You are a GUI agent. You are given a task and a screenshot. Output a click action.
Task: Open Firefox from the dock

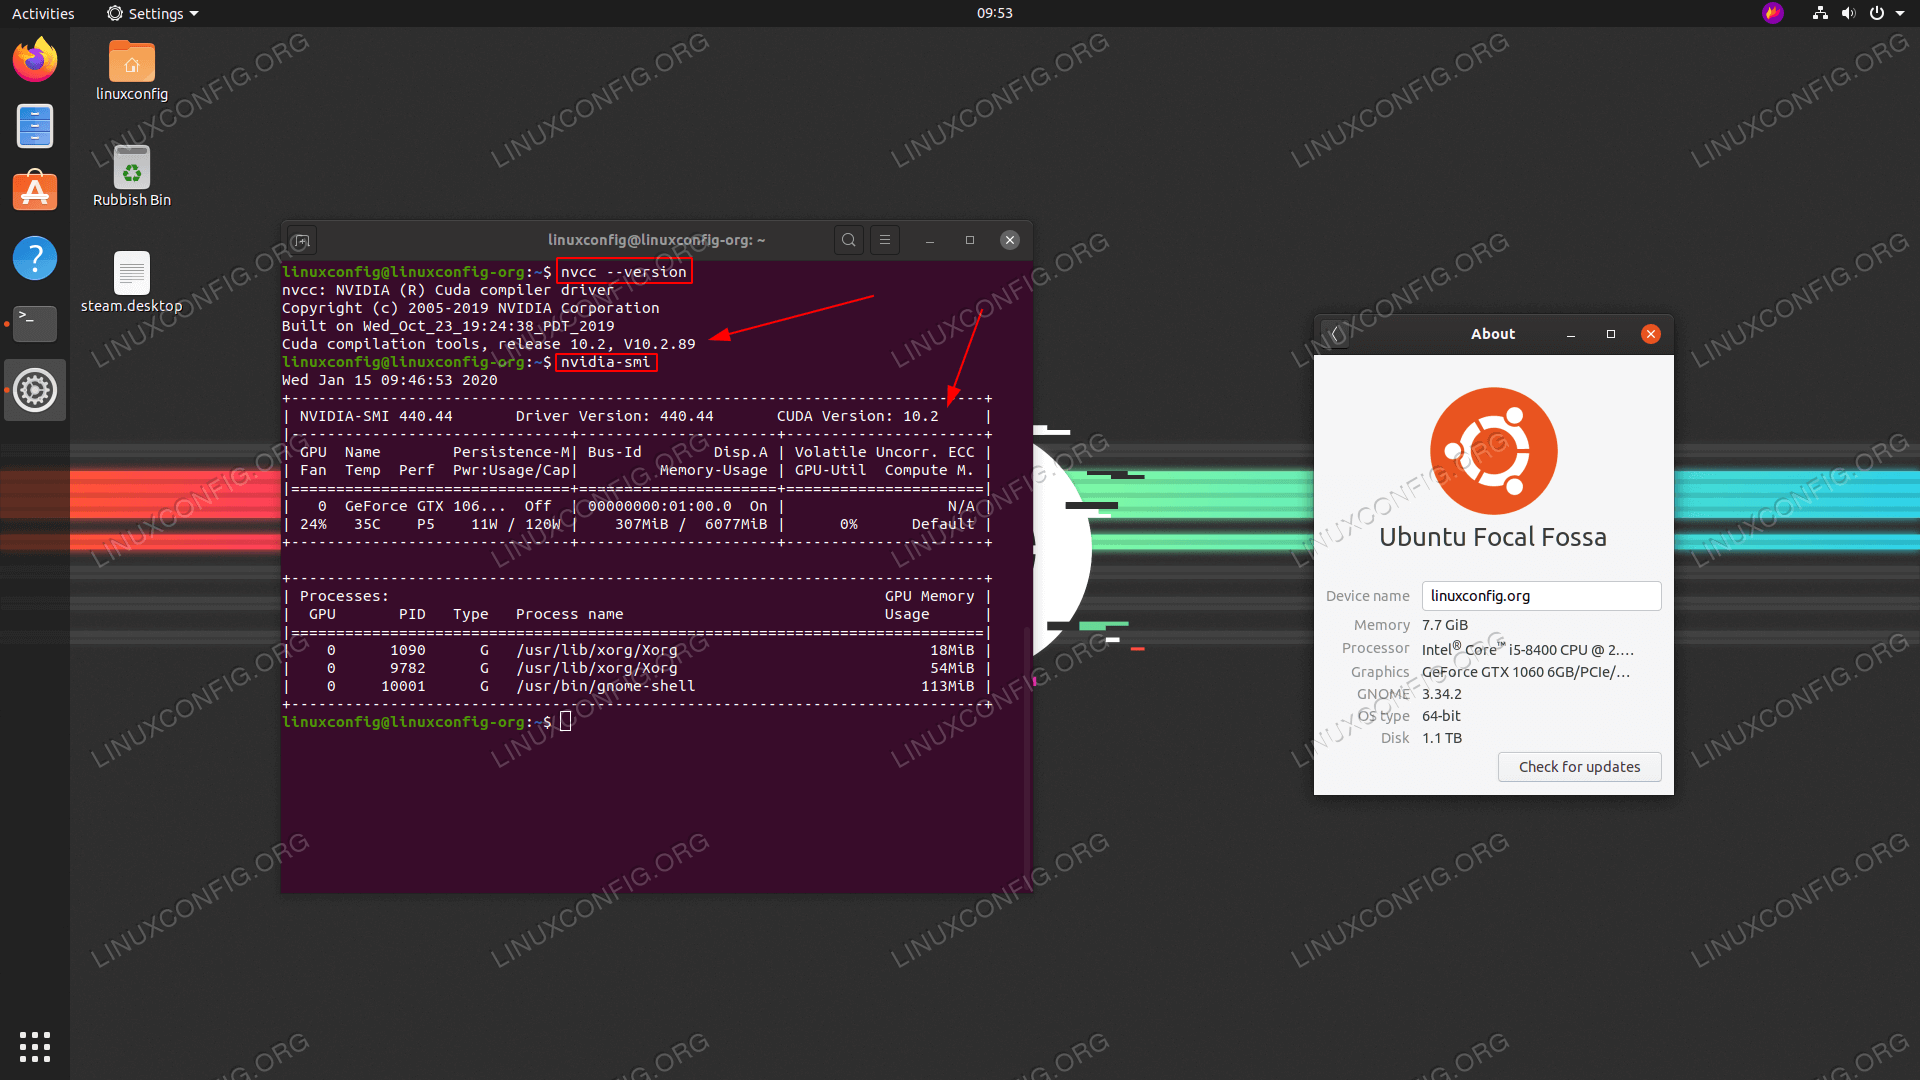click(35, 59)
